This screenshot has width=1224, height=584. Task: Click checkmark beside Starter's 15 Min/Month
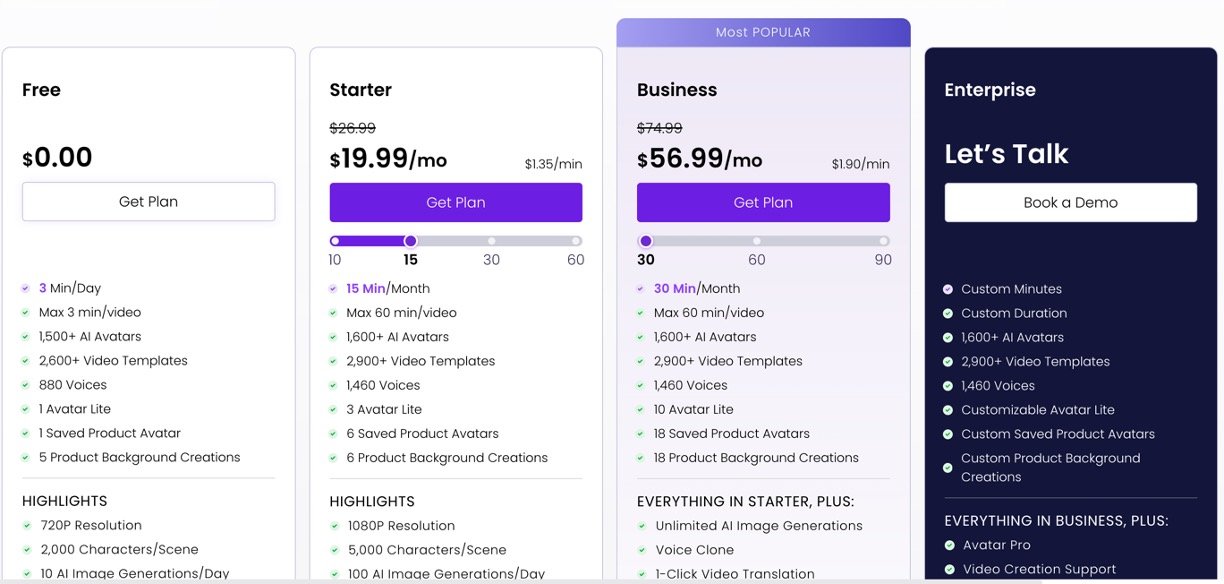click(333, 289)
